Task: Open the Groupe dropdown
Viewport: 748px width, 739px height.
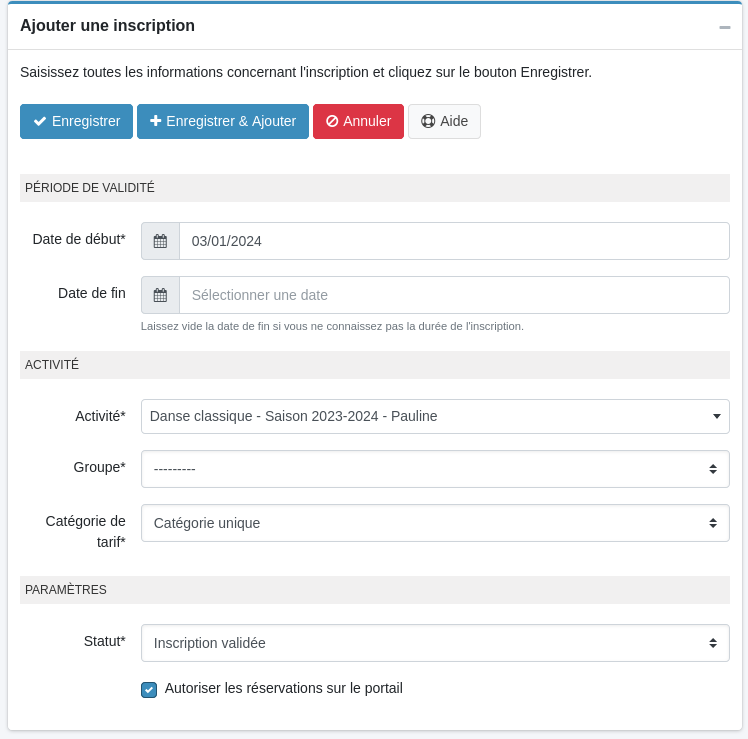Action: tap(435, 469)
